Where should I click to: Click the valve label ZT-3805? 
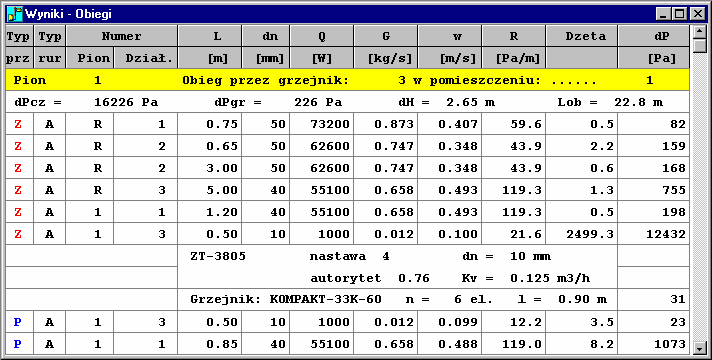tap(218, 256)
